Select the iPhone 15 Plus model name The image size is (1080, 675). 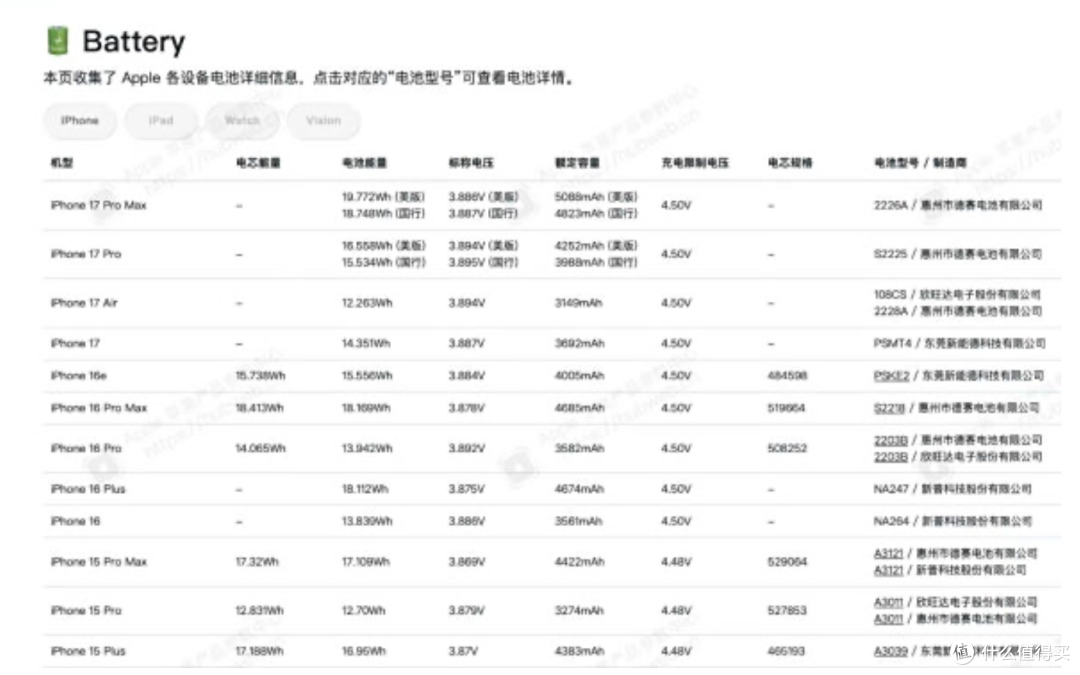tap(88, 651)
